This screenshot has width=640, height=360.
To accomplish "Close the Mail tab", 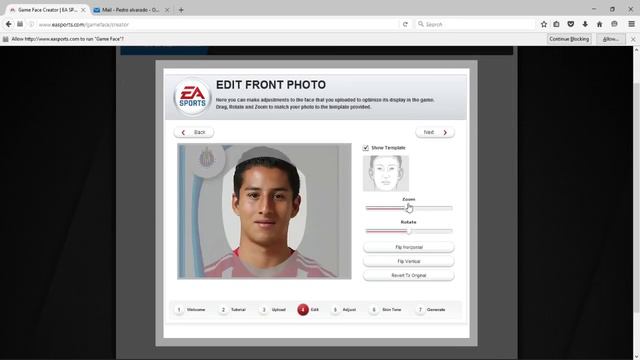I will (x=167, y=10).
